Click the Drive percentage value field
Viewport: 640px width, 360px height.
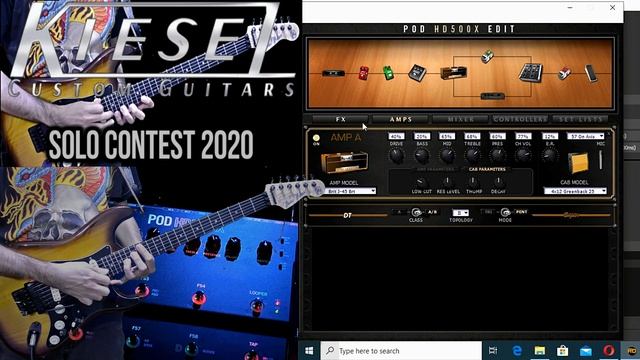(x=396, y=136)
